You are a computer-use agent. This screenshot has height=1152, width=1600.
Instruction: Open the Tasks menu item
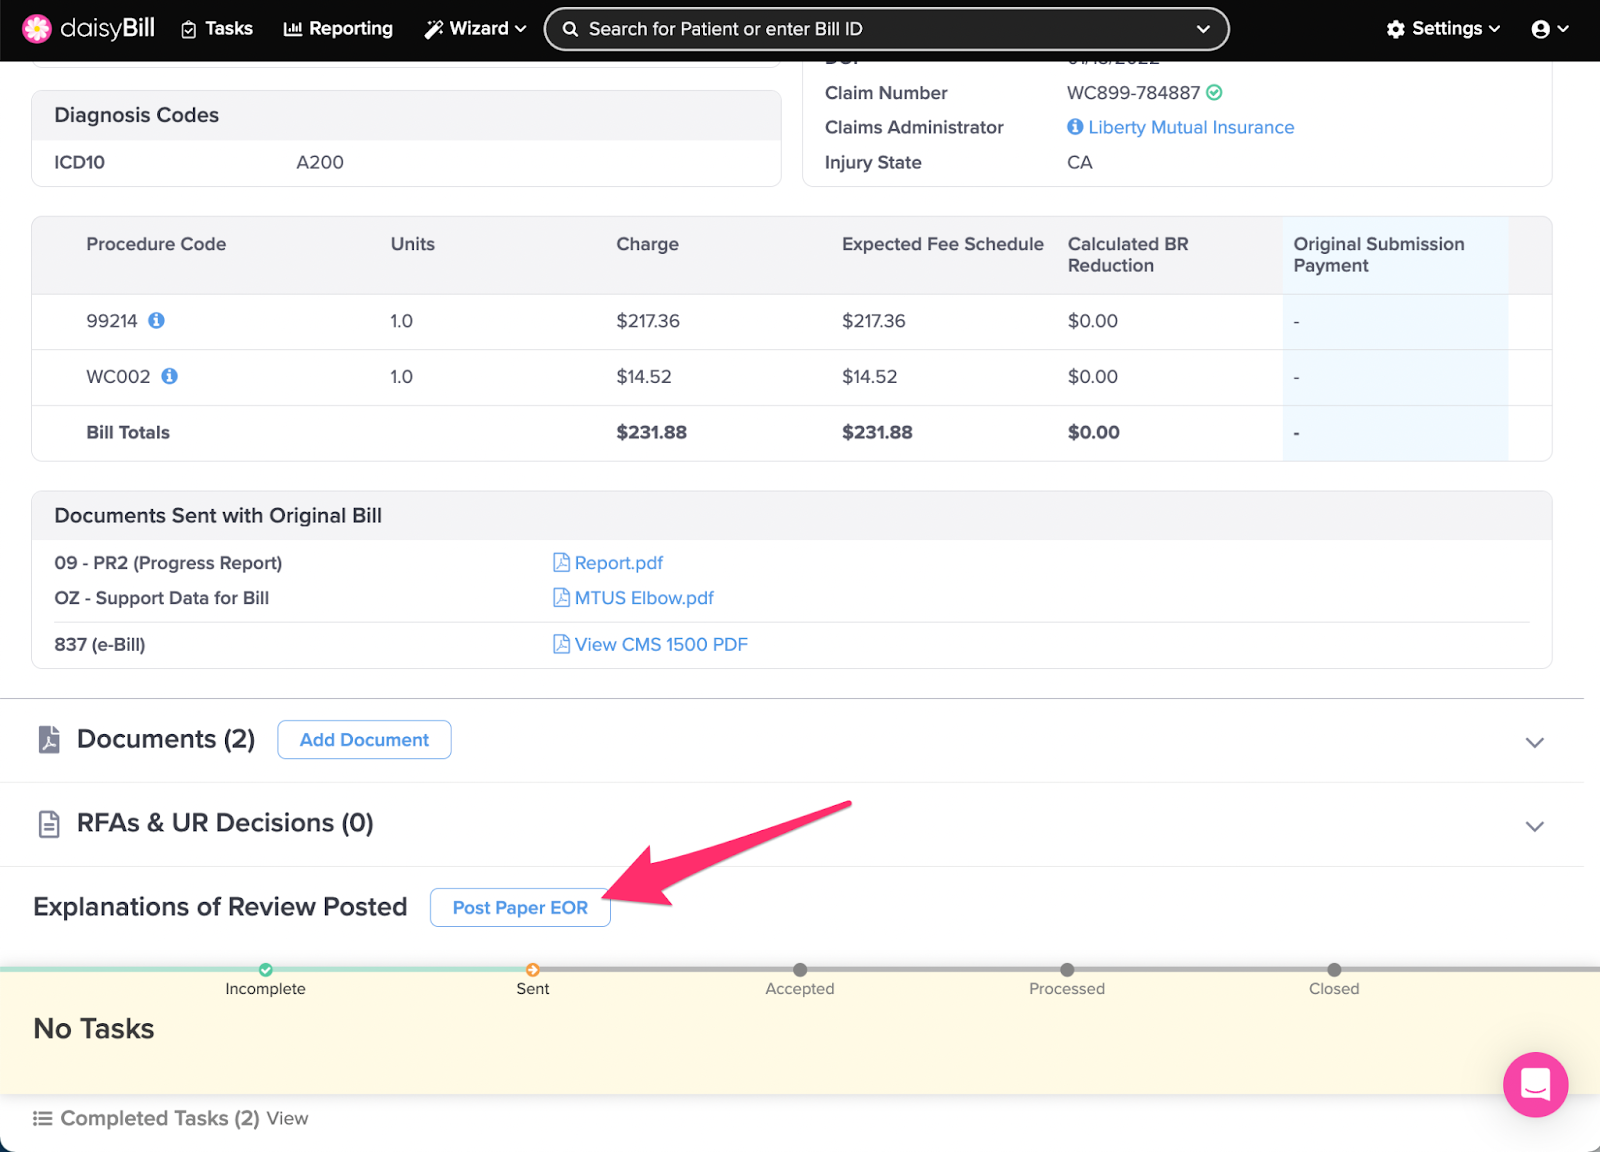coord(217,29)
